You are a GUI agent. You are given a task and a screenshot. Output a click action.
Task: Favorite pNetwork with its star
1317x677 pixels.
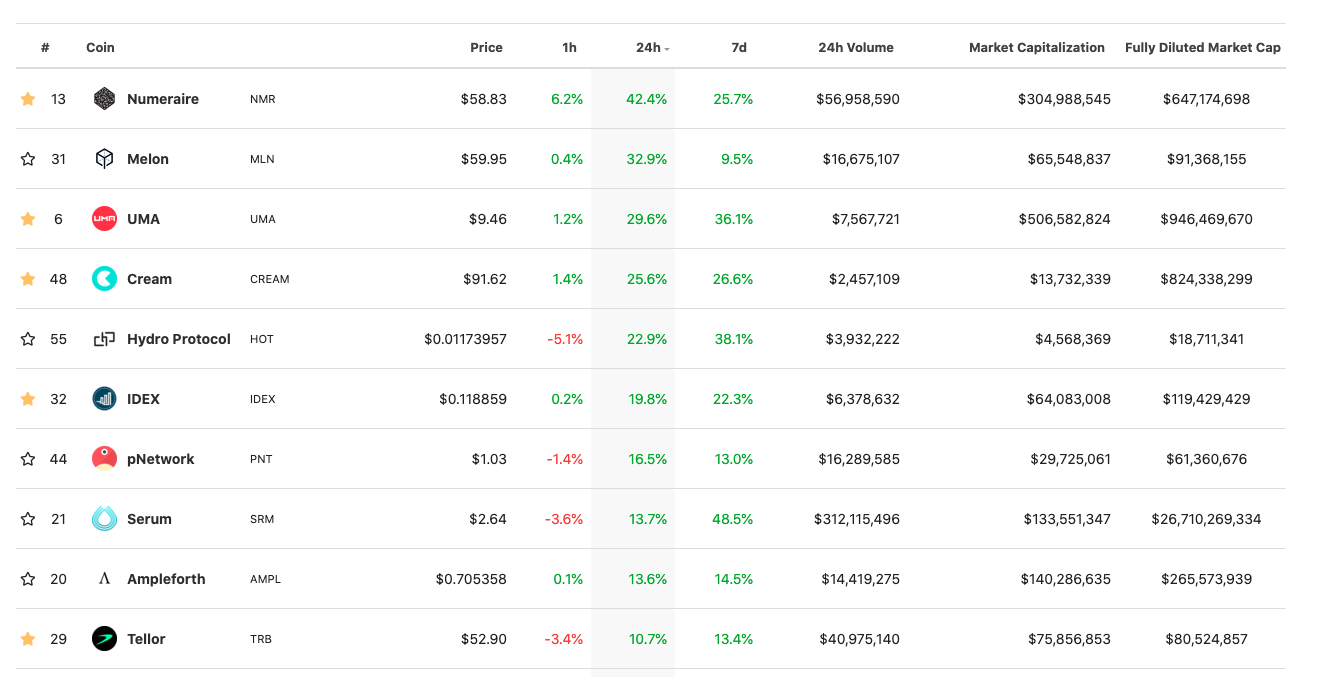point(28,459)
